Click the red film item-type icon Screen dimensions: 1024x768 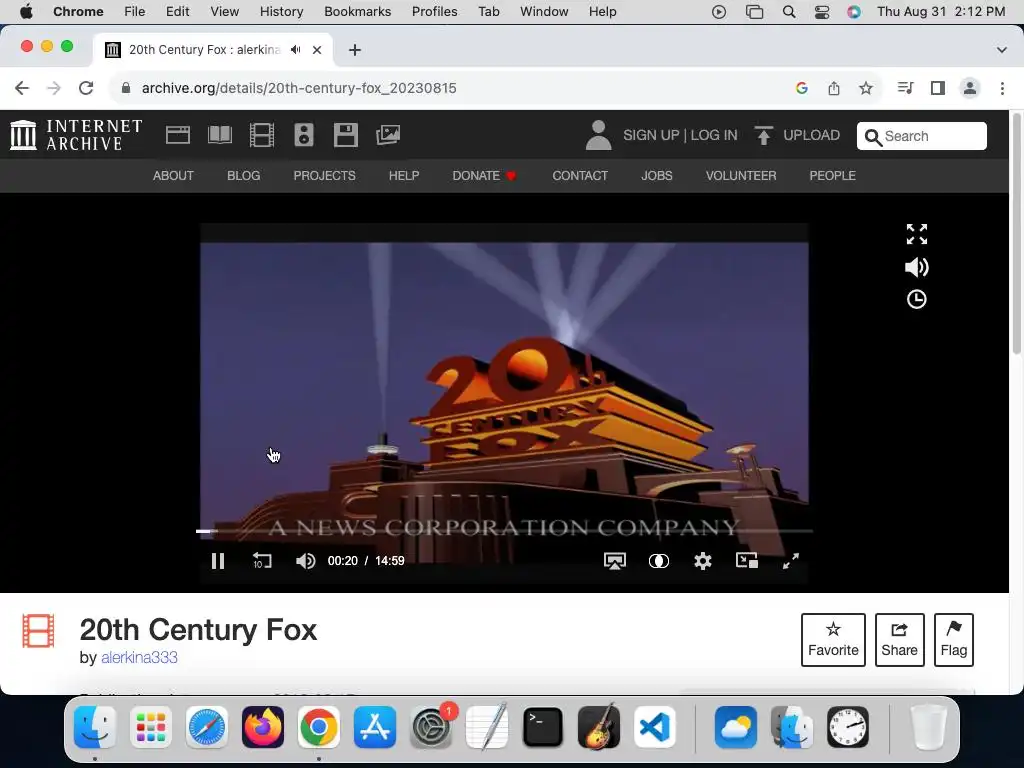(38, 631)
